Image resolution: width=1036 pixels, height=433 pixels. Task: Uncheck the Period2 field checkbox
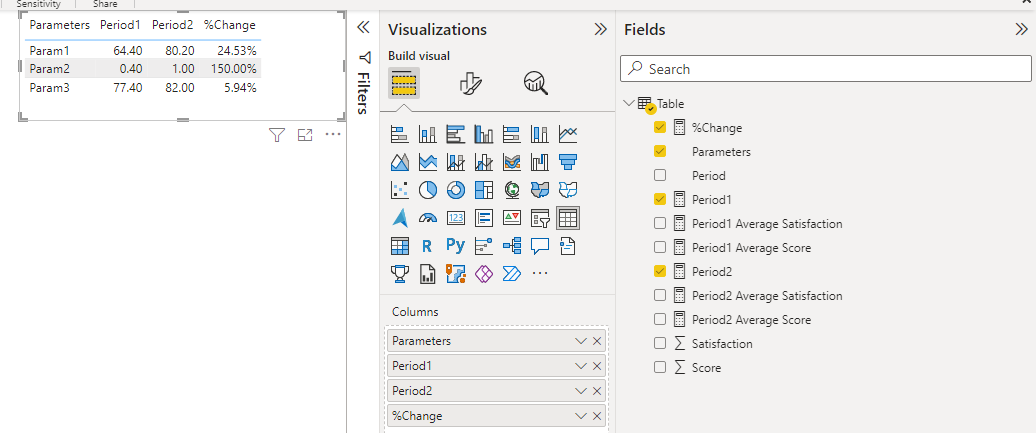(659, 271)
